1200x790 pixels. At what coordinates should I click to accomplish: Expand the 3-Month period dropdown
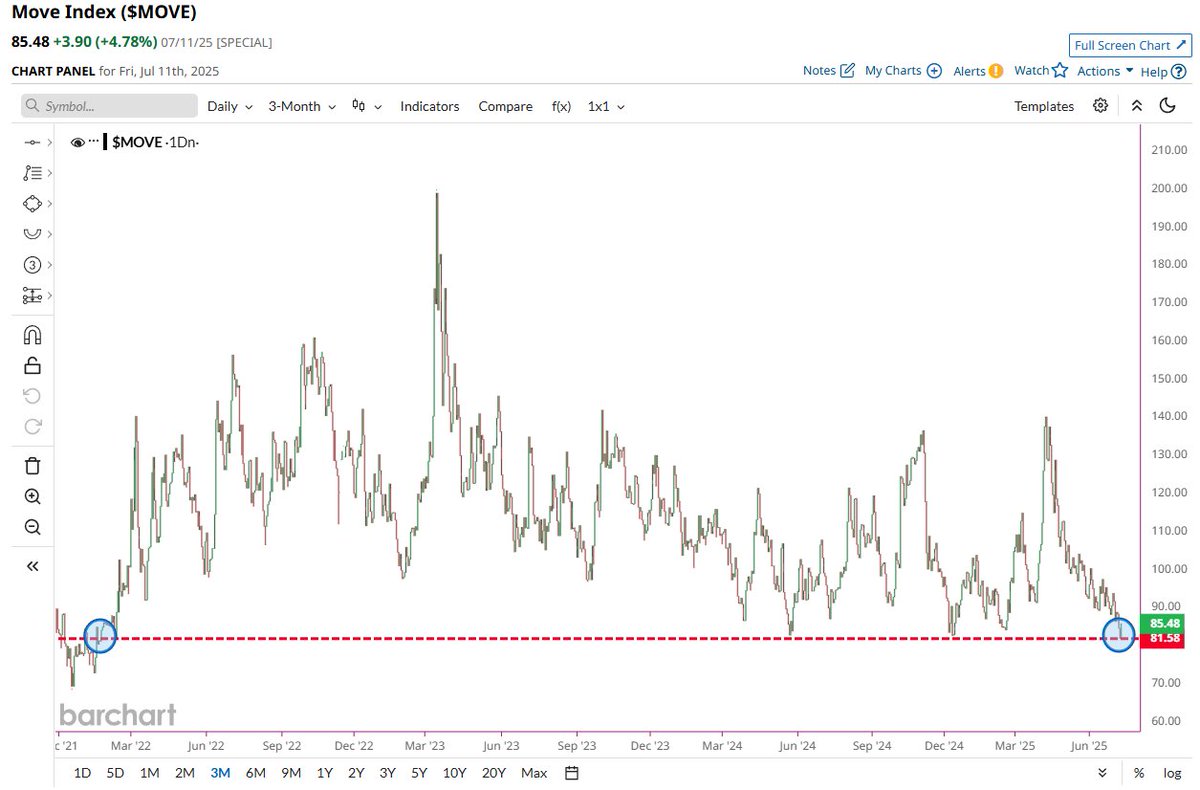tap(301, 106)
